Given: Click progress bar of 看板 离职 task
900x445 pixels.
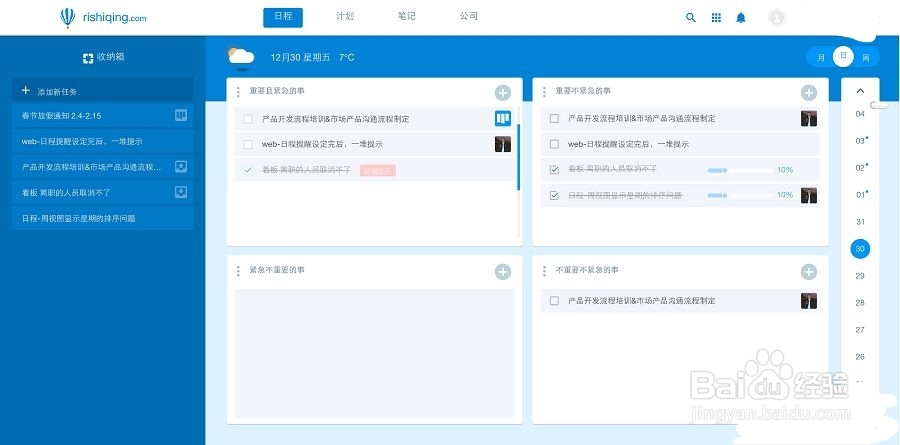Looking at the screenshot, I should [740, 170].
